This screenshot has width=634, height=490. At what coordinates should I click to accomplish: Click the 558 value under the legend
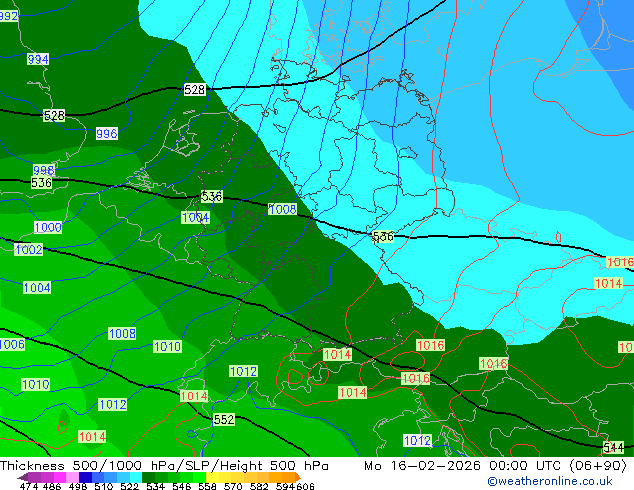[x=207, y=486]
